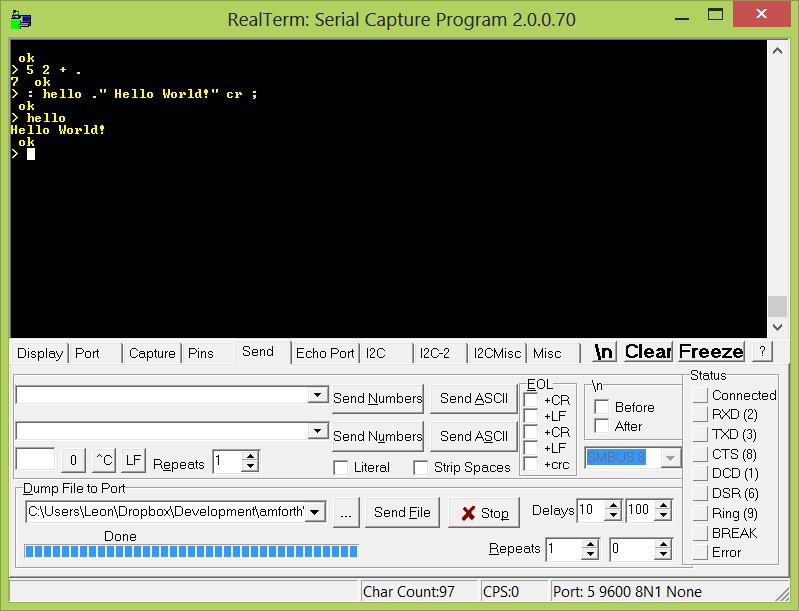The image size is (799, 611).
Task: Click the Delays 10 input field
Action: 588,510
